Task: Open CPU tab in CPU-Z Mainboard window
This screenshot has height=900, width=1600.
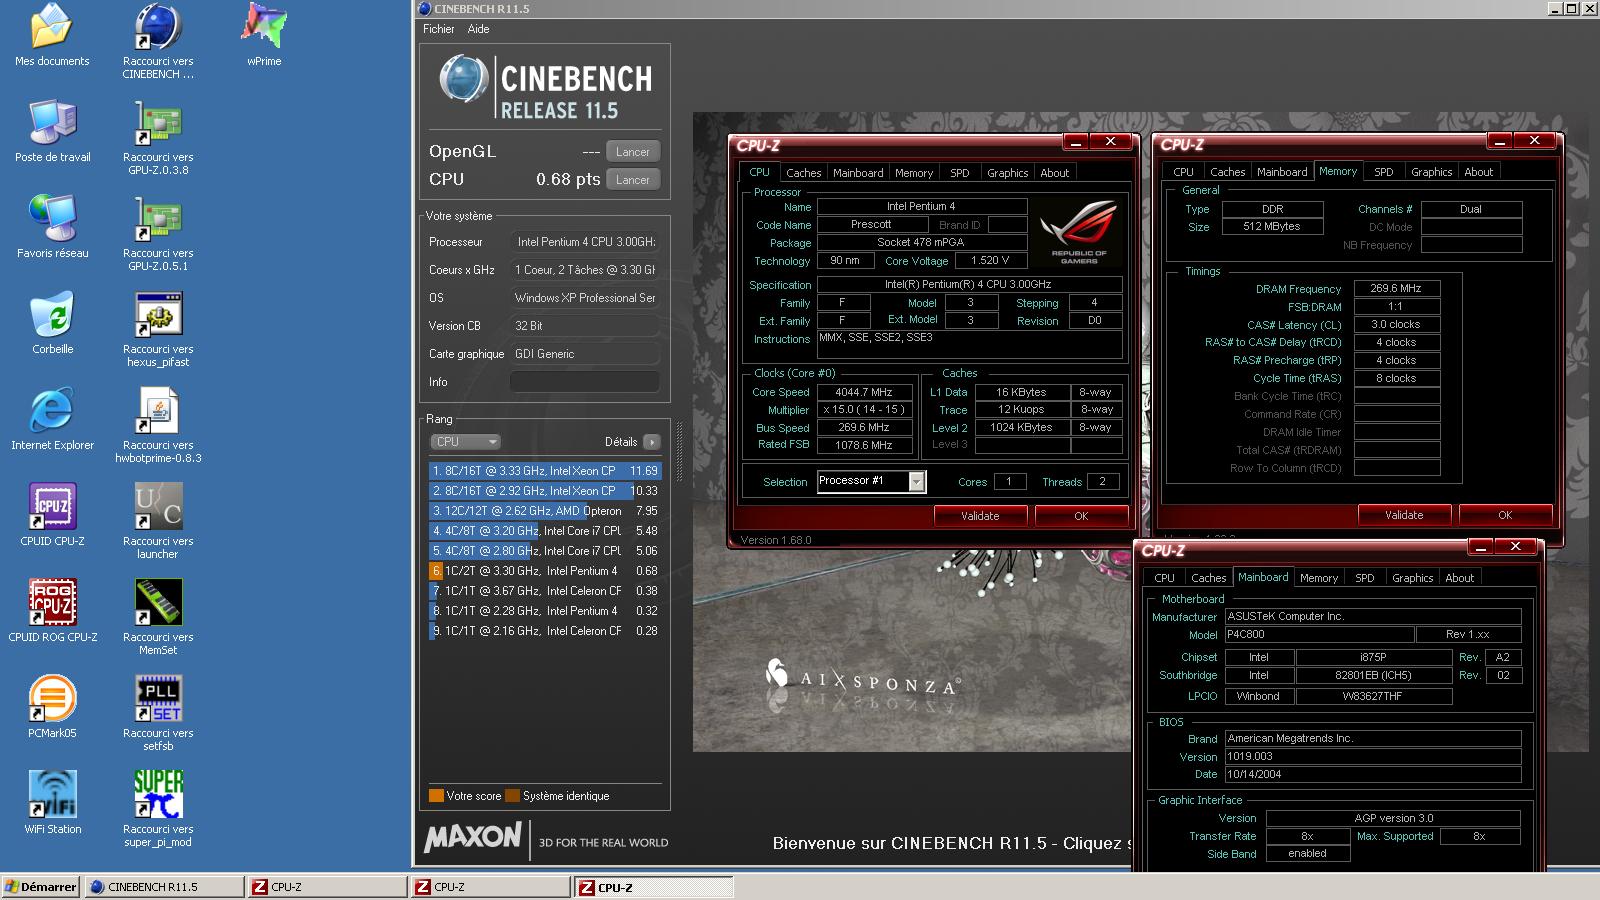Action: pyautogui.click(x=1164, y=578)
